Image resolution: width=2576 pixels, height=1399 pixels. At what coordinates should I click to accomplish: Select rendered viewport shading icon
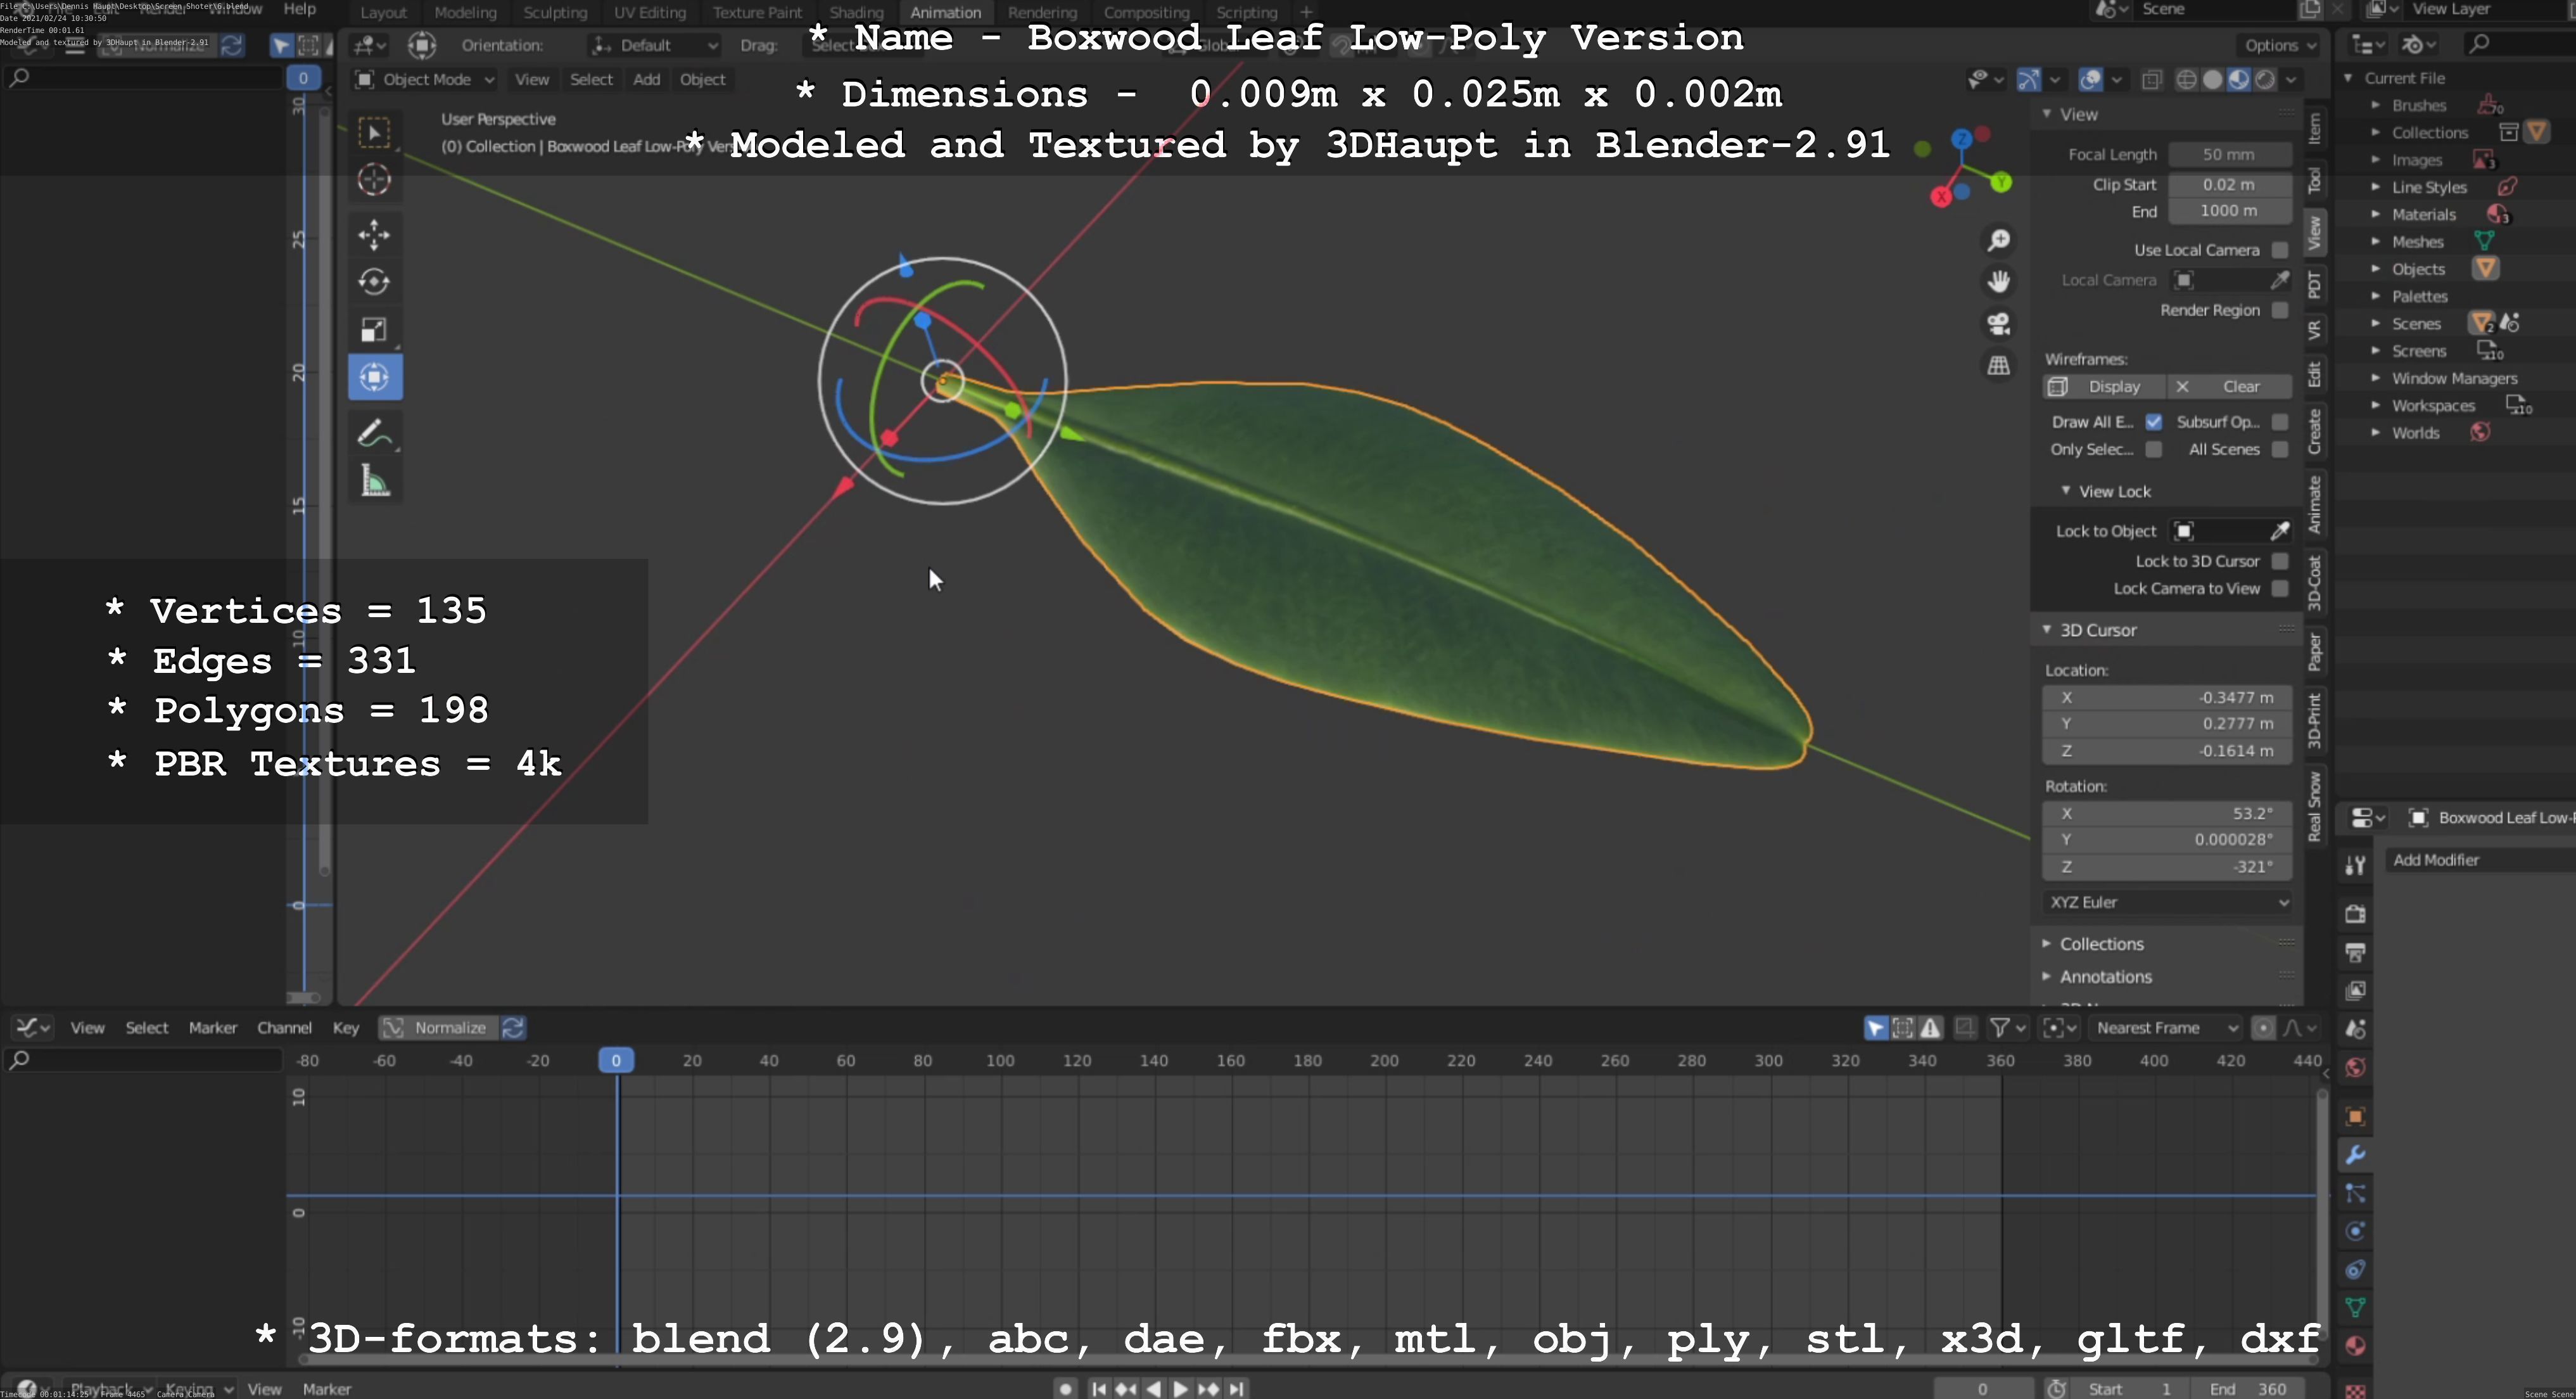coord(2265,80)
